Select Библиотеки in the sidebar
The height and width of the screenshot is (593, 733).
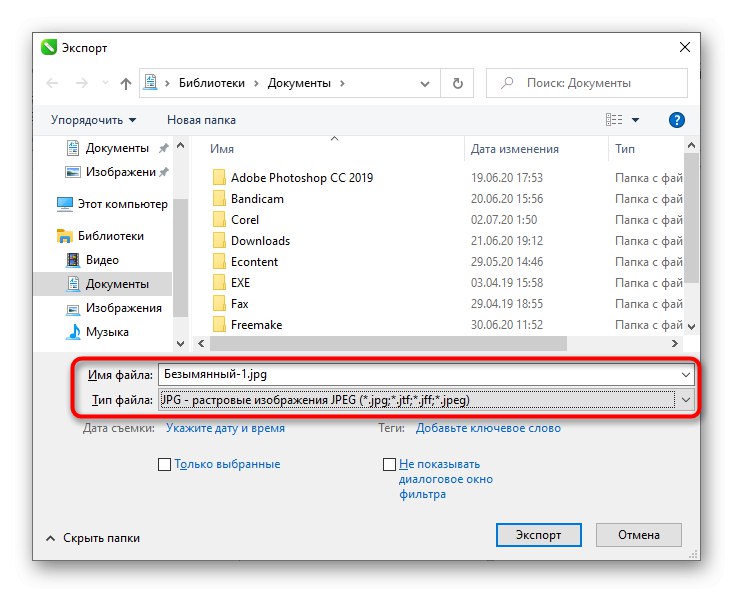100,236
